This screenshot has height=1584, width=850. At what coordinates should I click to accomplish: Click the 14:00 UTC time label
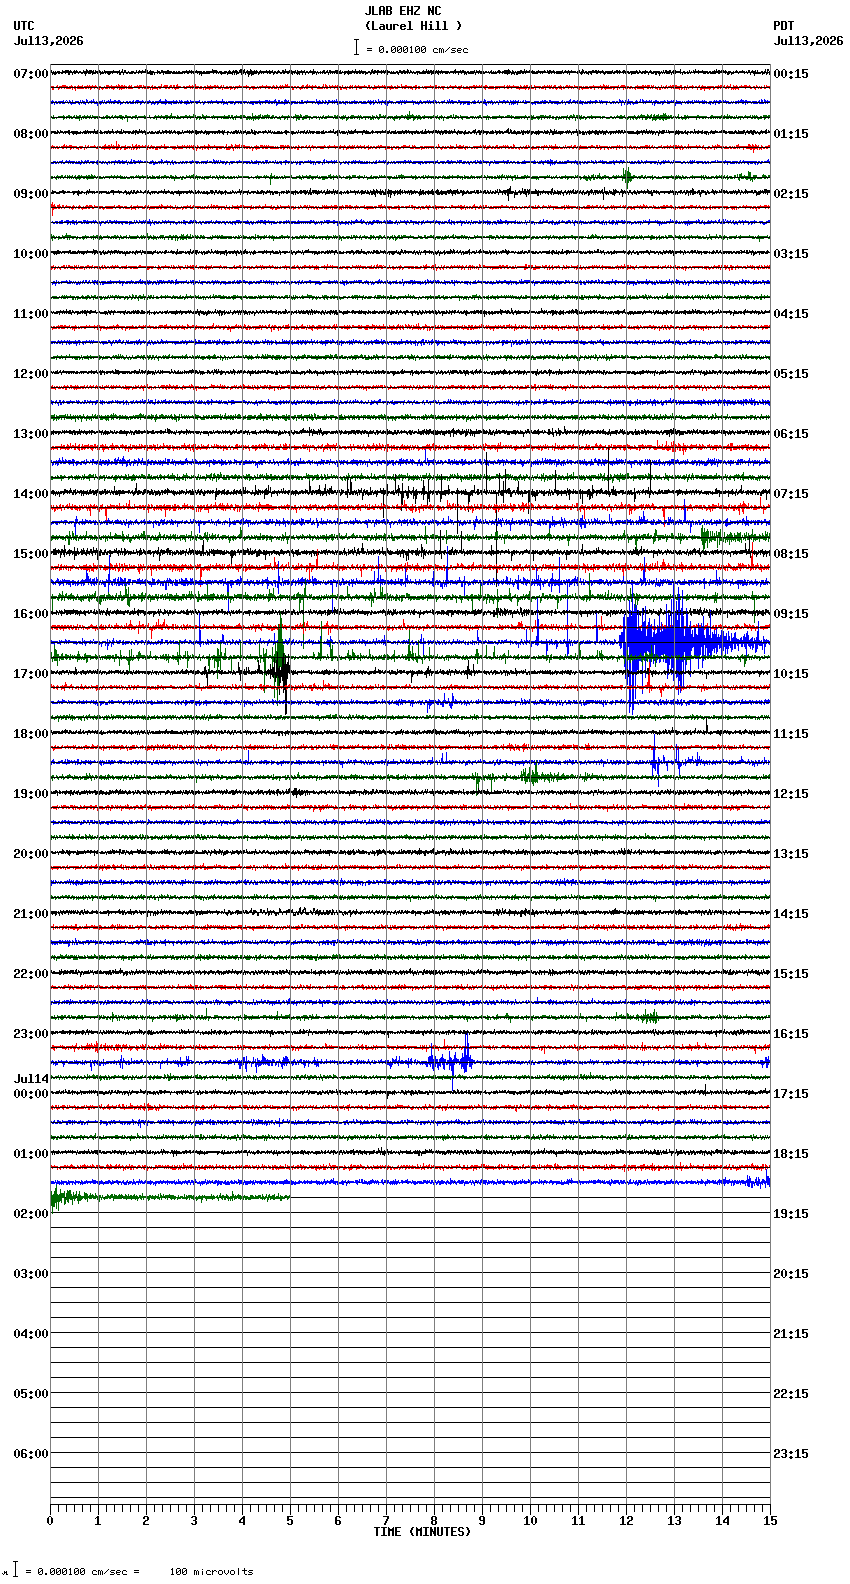coord(31,494)
